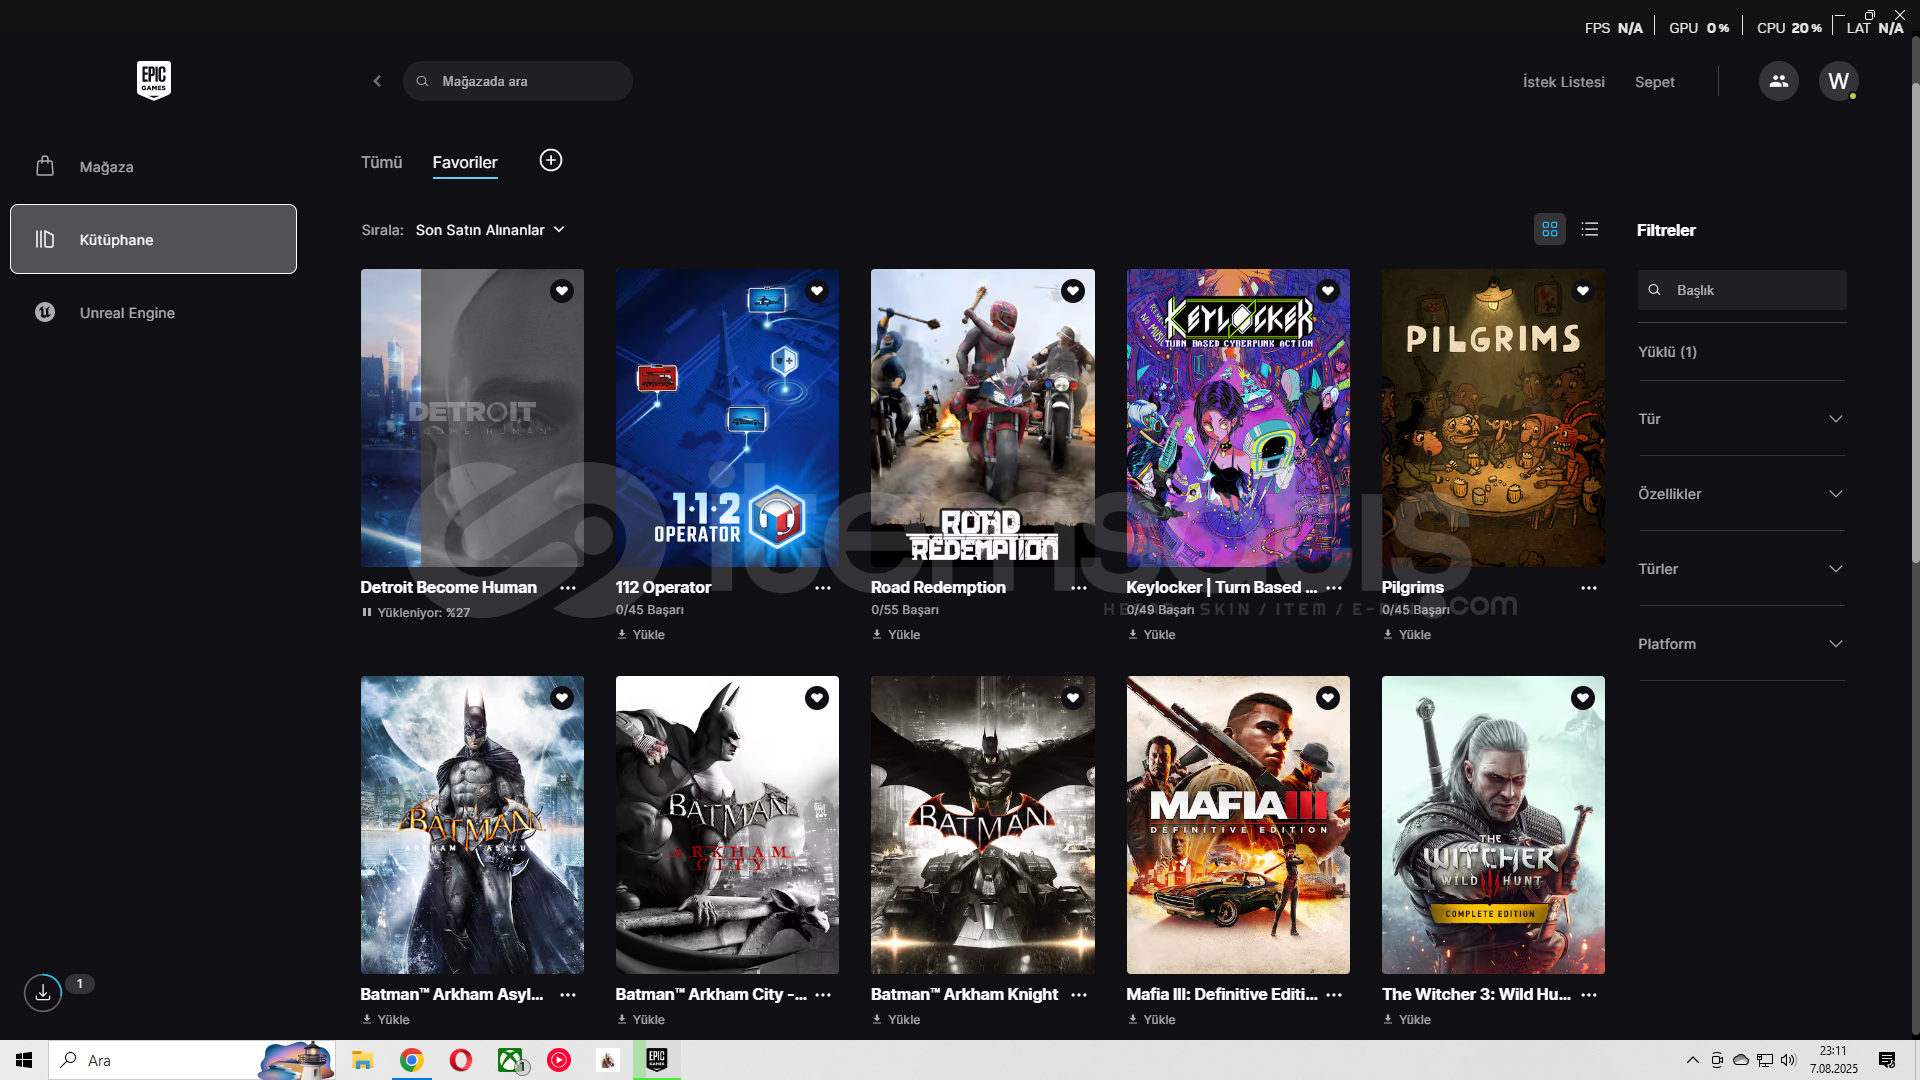Screen dimensions: 1920x1080
Task: Add a new collection with plus icon
Action: (x=551, y=161)
